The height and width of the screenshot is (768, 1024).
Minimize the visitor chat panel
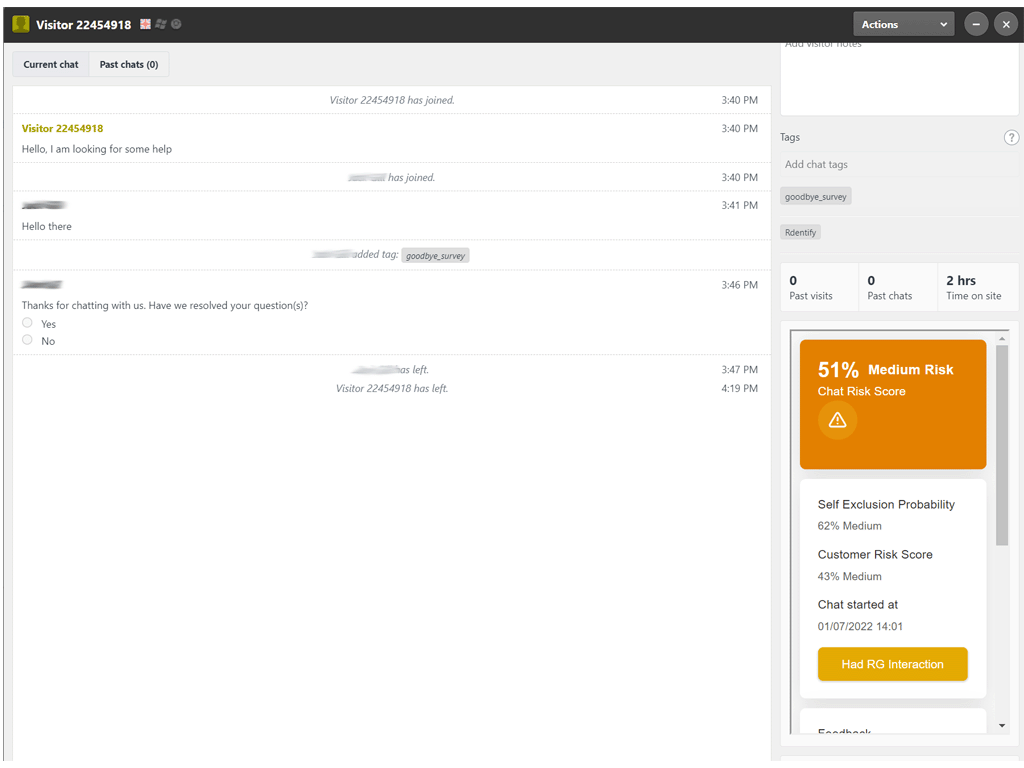(x=976, y=25)
